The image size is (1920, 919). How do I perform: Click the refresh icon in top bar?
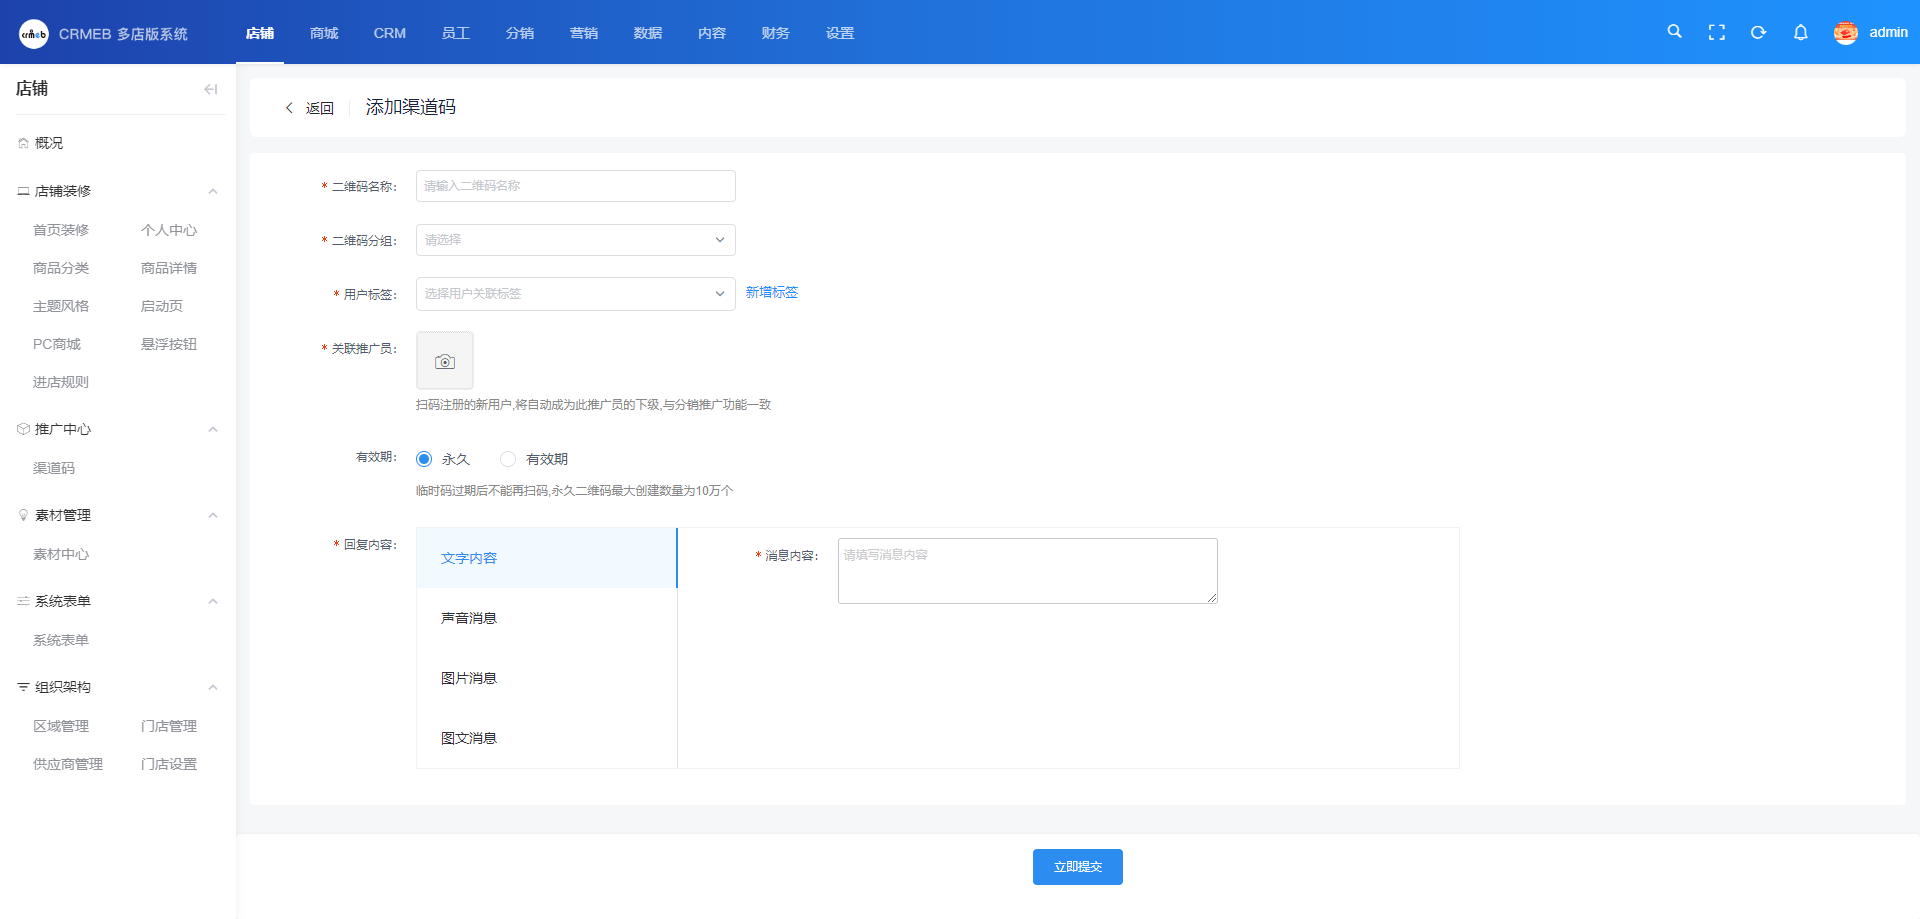pos(1758,33)
